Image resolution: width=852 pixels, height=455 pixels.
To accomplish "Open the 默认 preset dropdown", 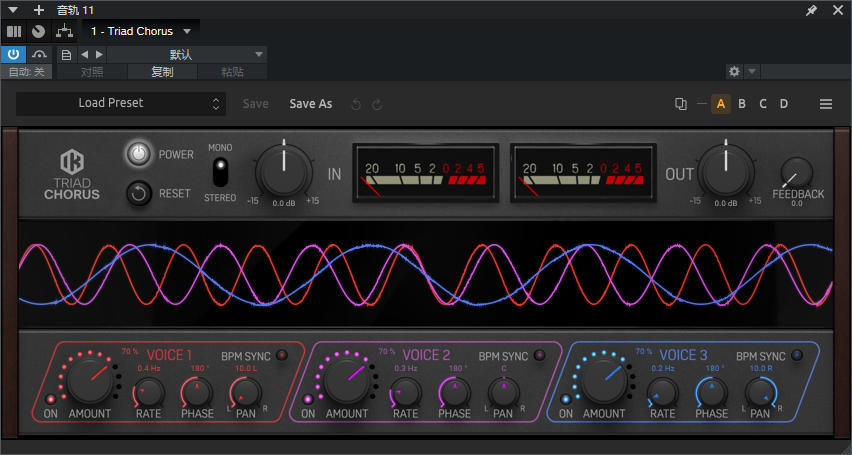I will pos(186,54).
